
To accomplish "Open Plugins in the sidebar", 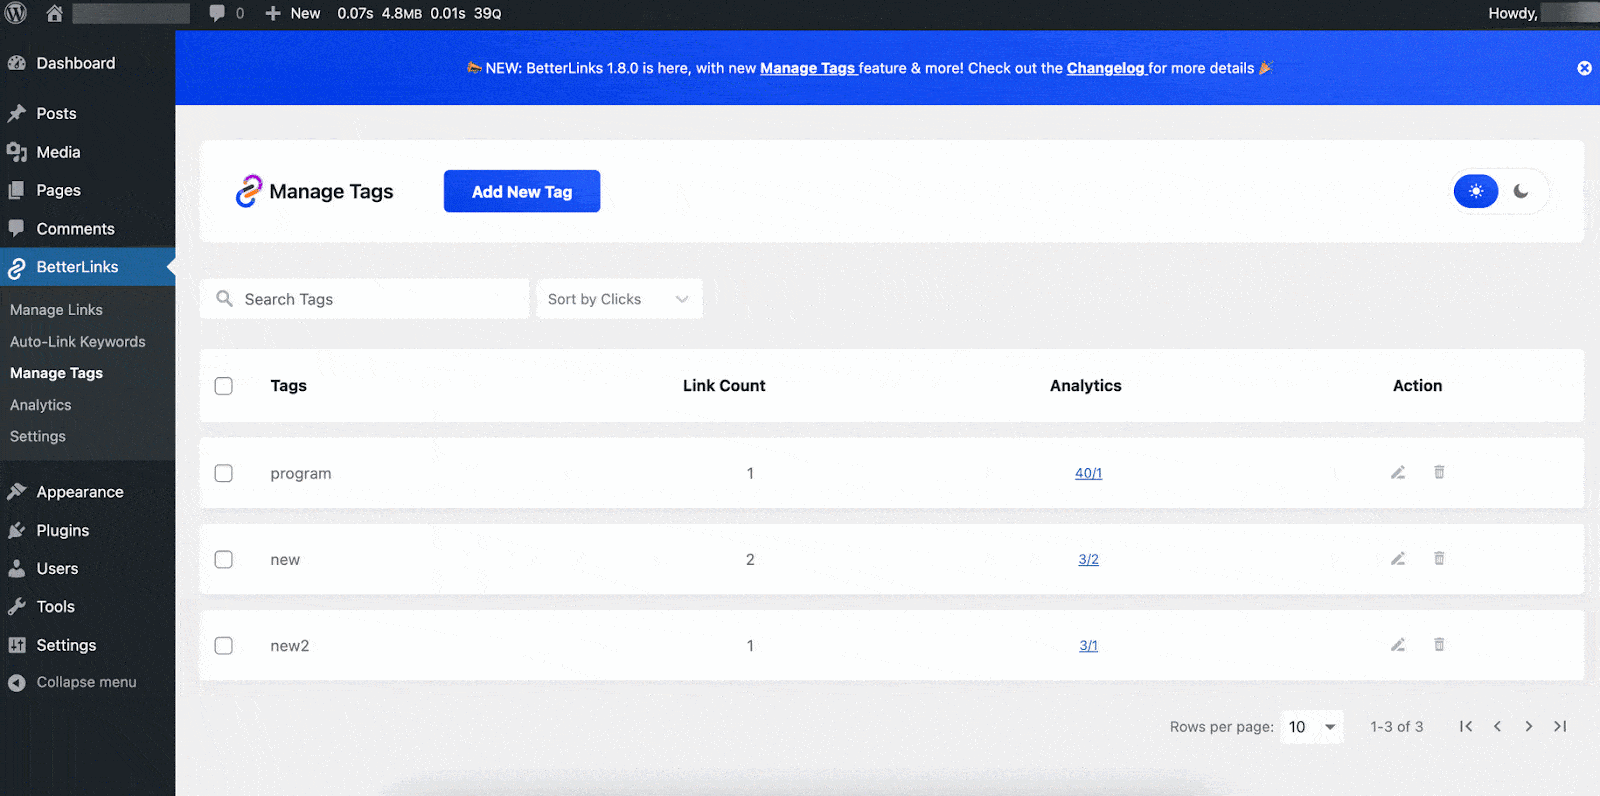I will pos(87,530).
